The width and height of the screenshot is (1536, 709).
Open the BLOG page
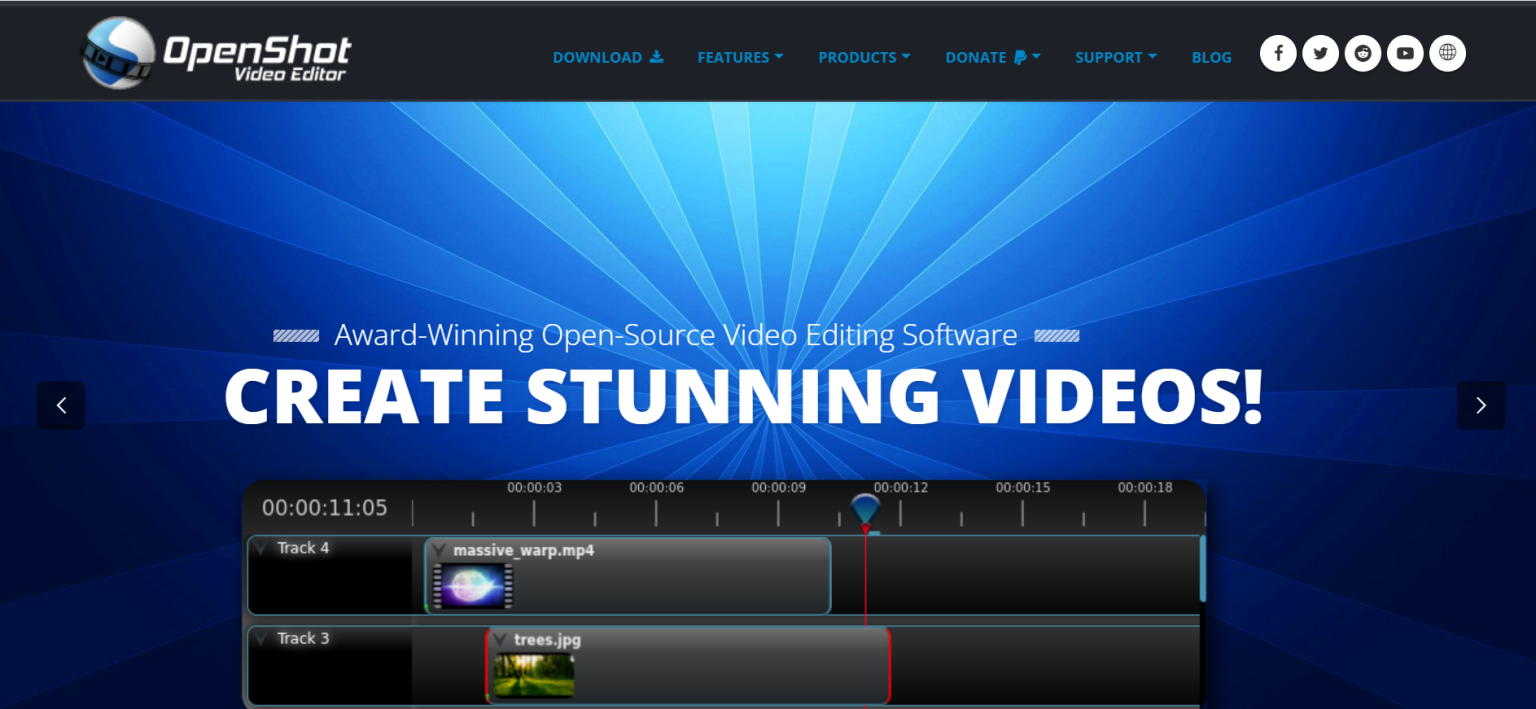[1211, 57]
